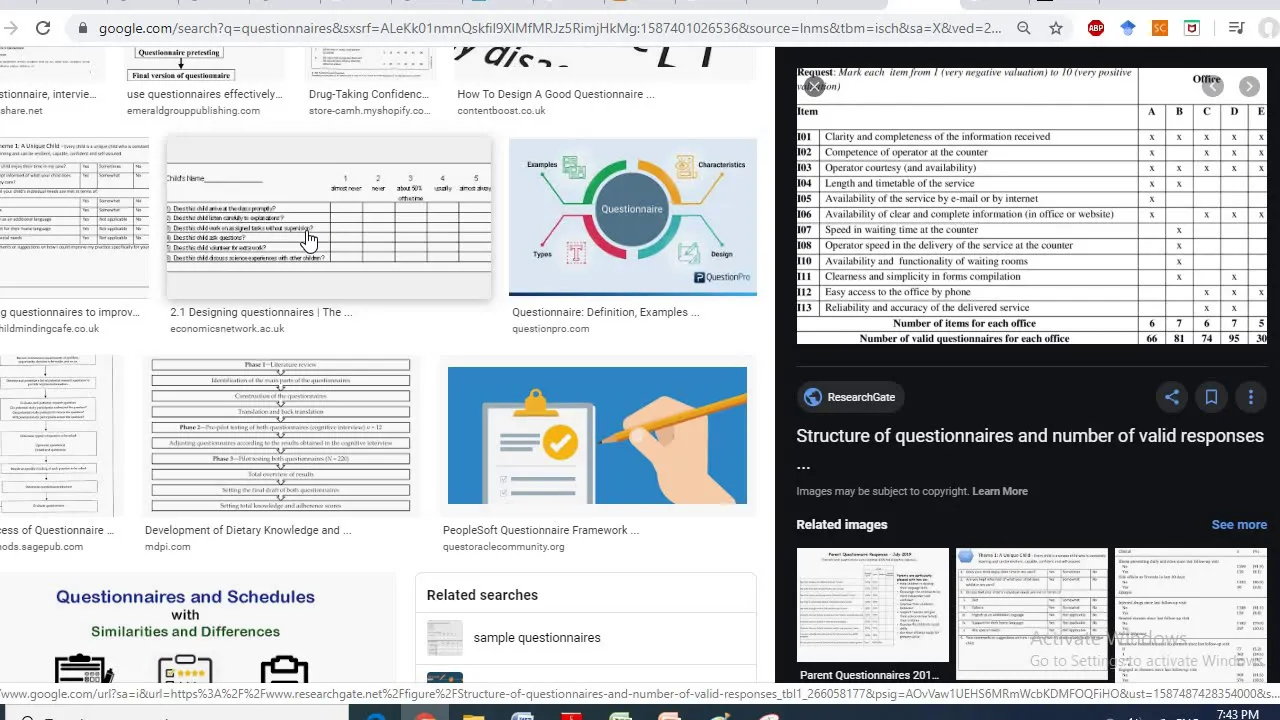The image size is (1280, 720).
Task: Open the PeopleSoft clipboard illustration image
Action: click(x=597, y=436)
